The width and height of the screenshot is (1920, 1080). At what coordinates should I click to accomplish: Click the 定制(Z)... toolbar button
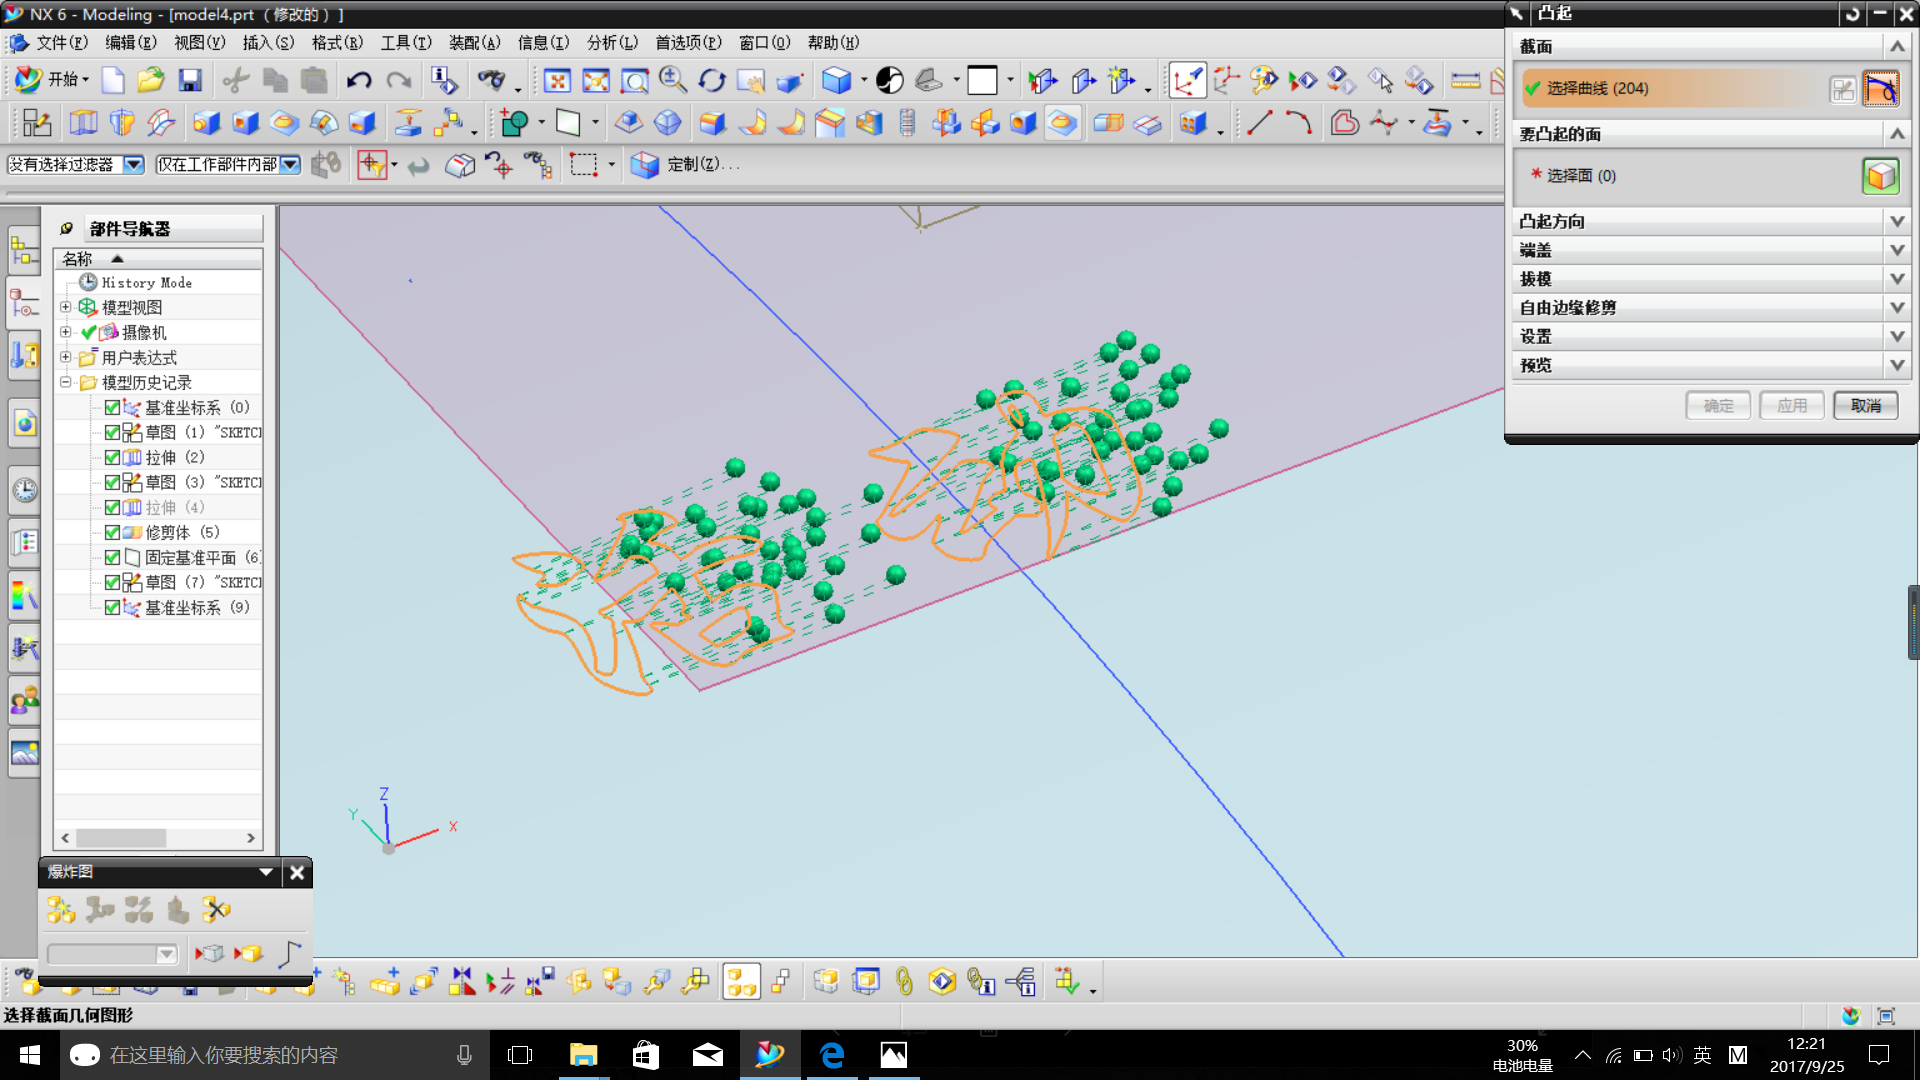click(686, 165)
